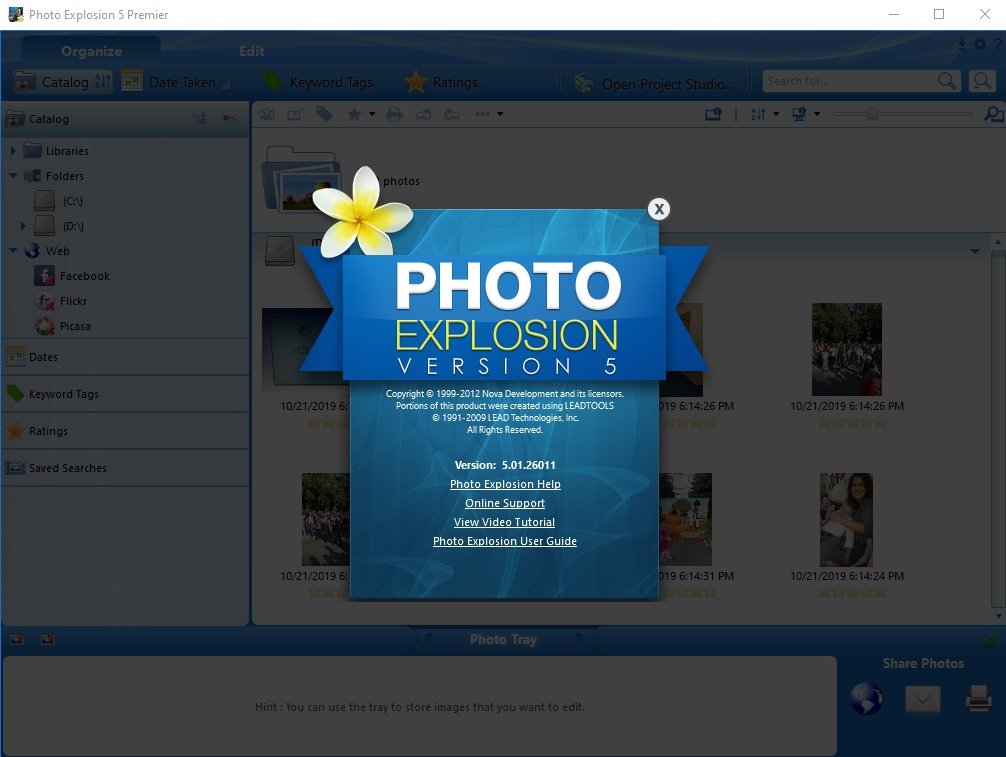The image size is (1006, 757).
Task: Open the star rating dropdown arrow
Action: click(x=372, y=114)
